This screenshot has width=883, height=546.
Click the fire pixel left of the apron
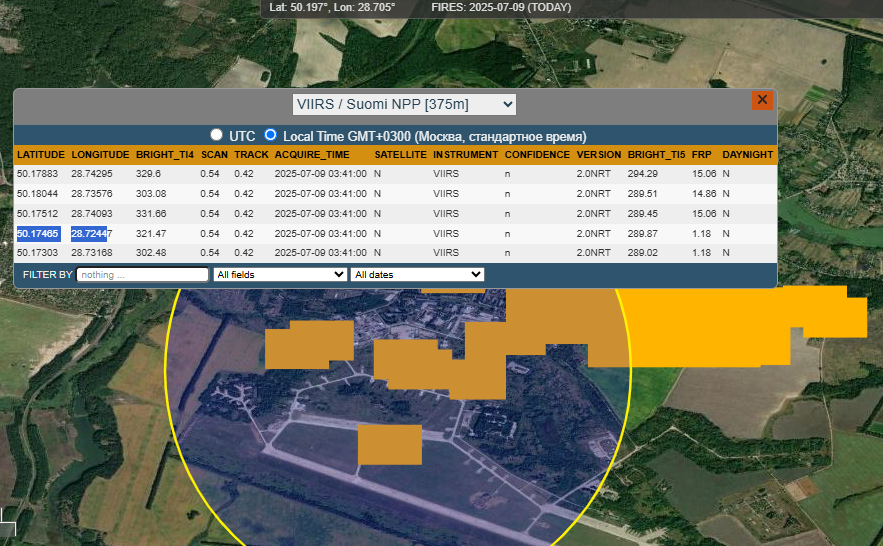[x=309, y=344]
